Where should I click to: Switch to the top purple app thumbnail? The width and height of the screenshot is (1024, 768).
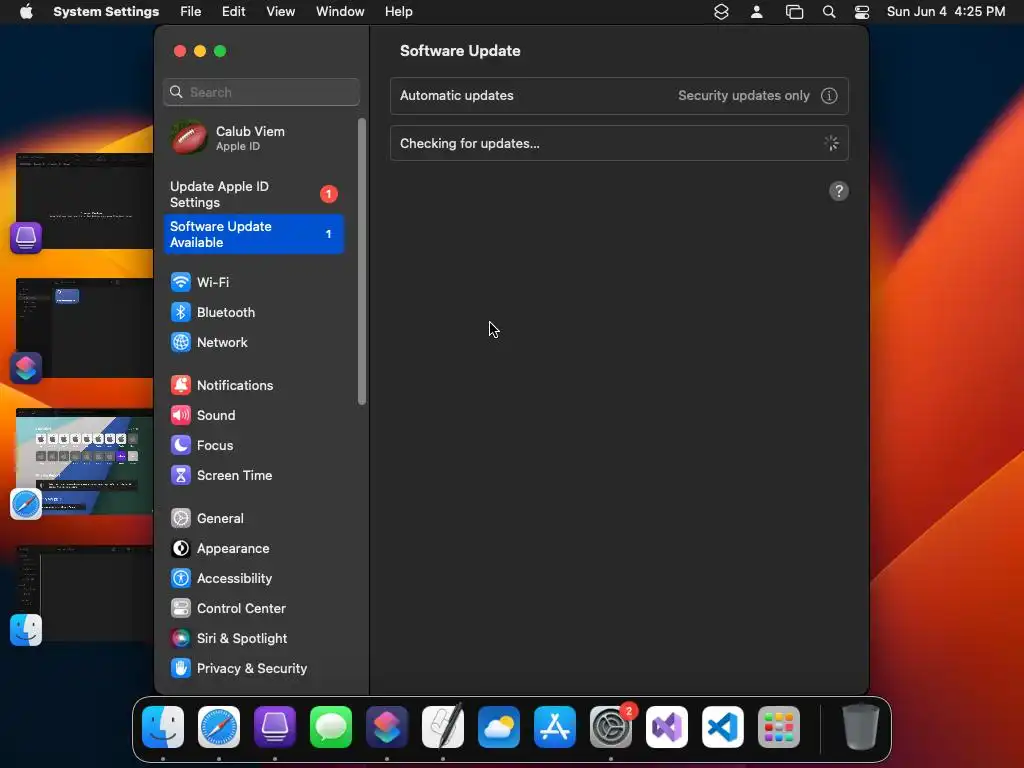84,200
